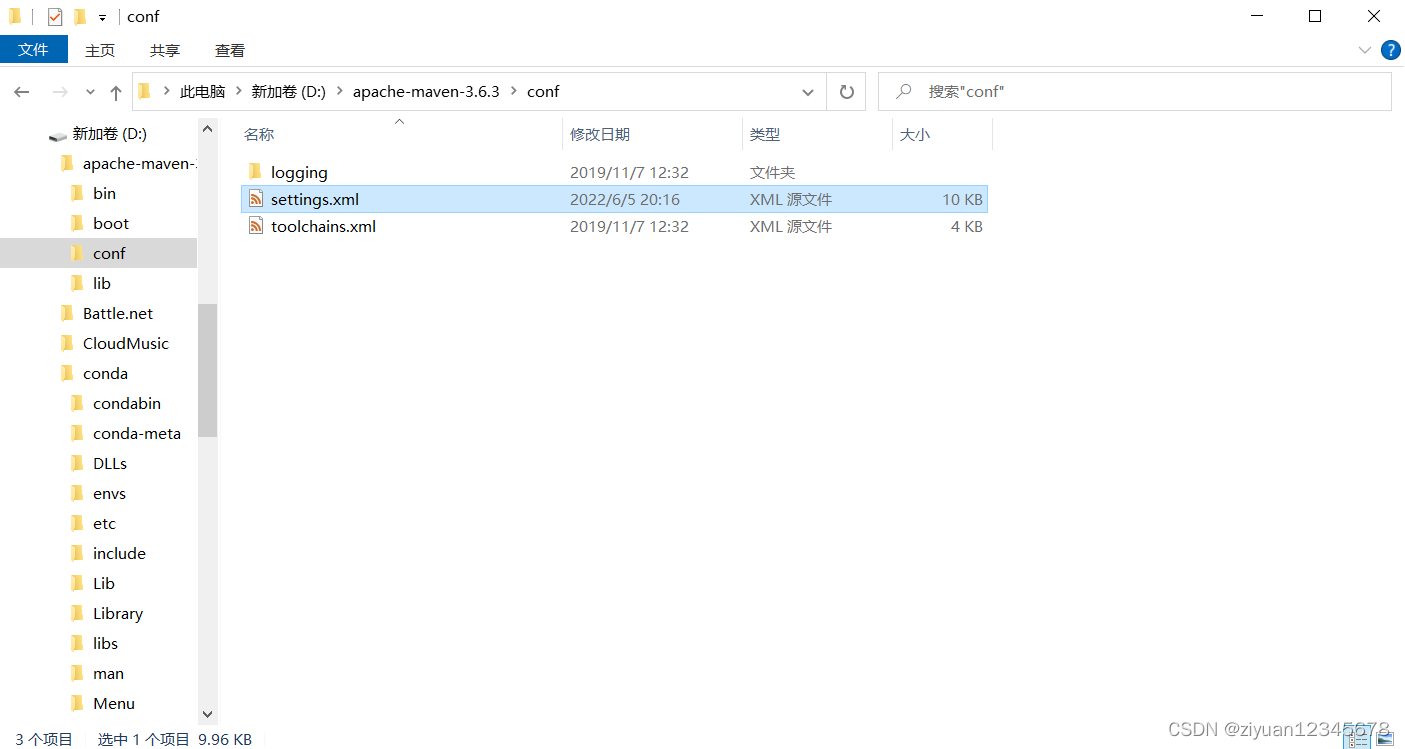Viewport: 1405px width, 749px height.
Task: Click the Lib folder icon under conda
Action: (x=77, y=583)
